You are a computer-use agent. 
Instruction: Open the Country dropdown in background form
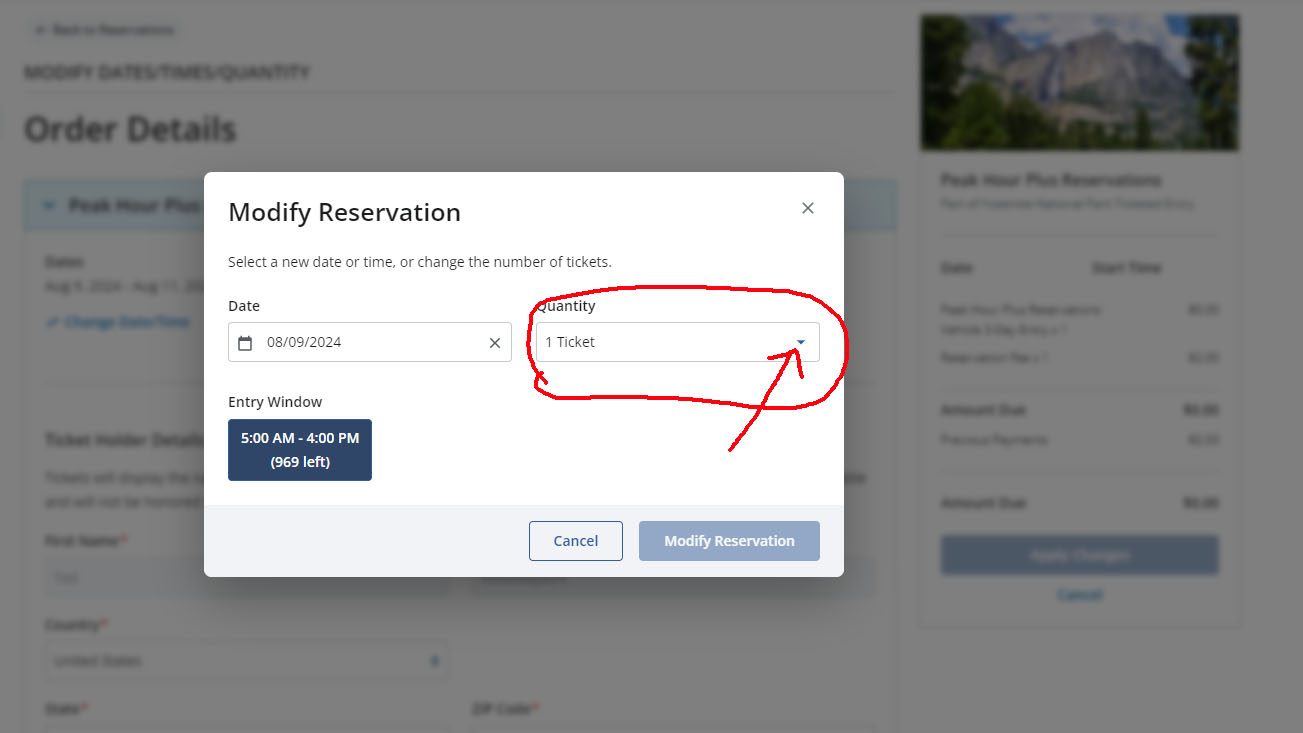click(x=245, y=661)
